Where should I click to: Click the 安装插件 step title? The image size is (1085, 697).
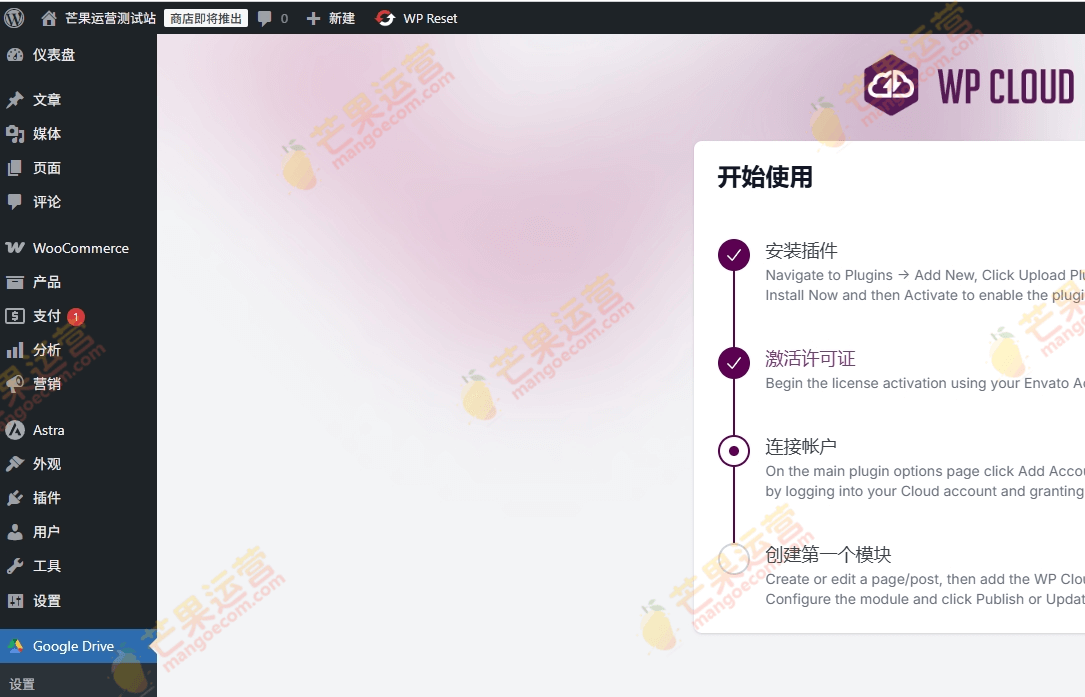[x=801, y=251]
